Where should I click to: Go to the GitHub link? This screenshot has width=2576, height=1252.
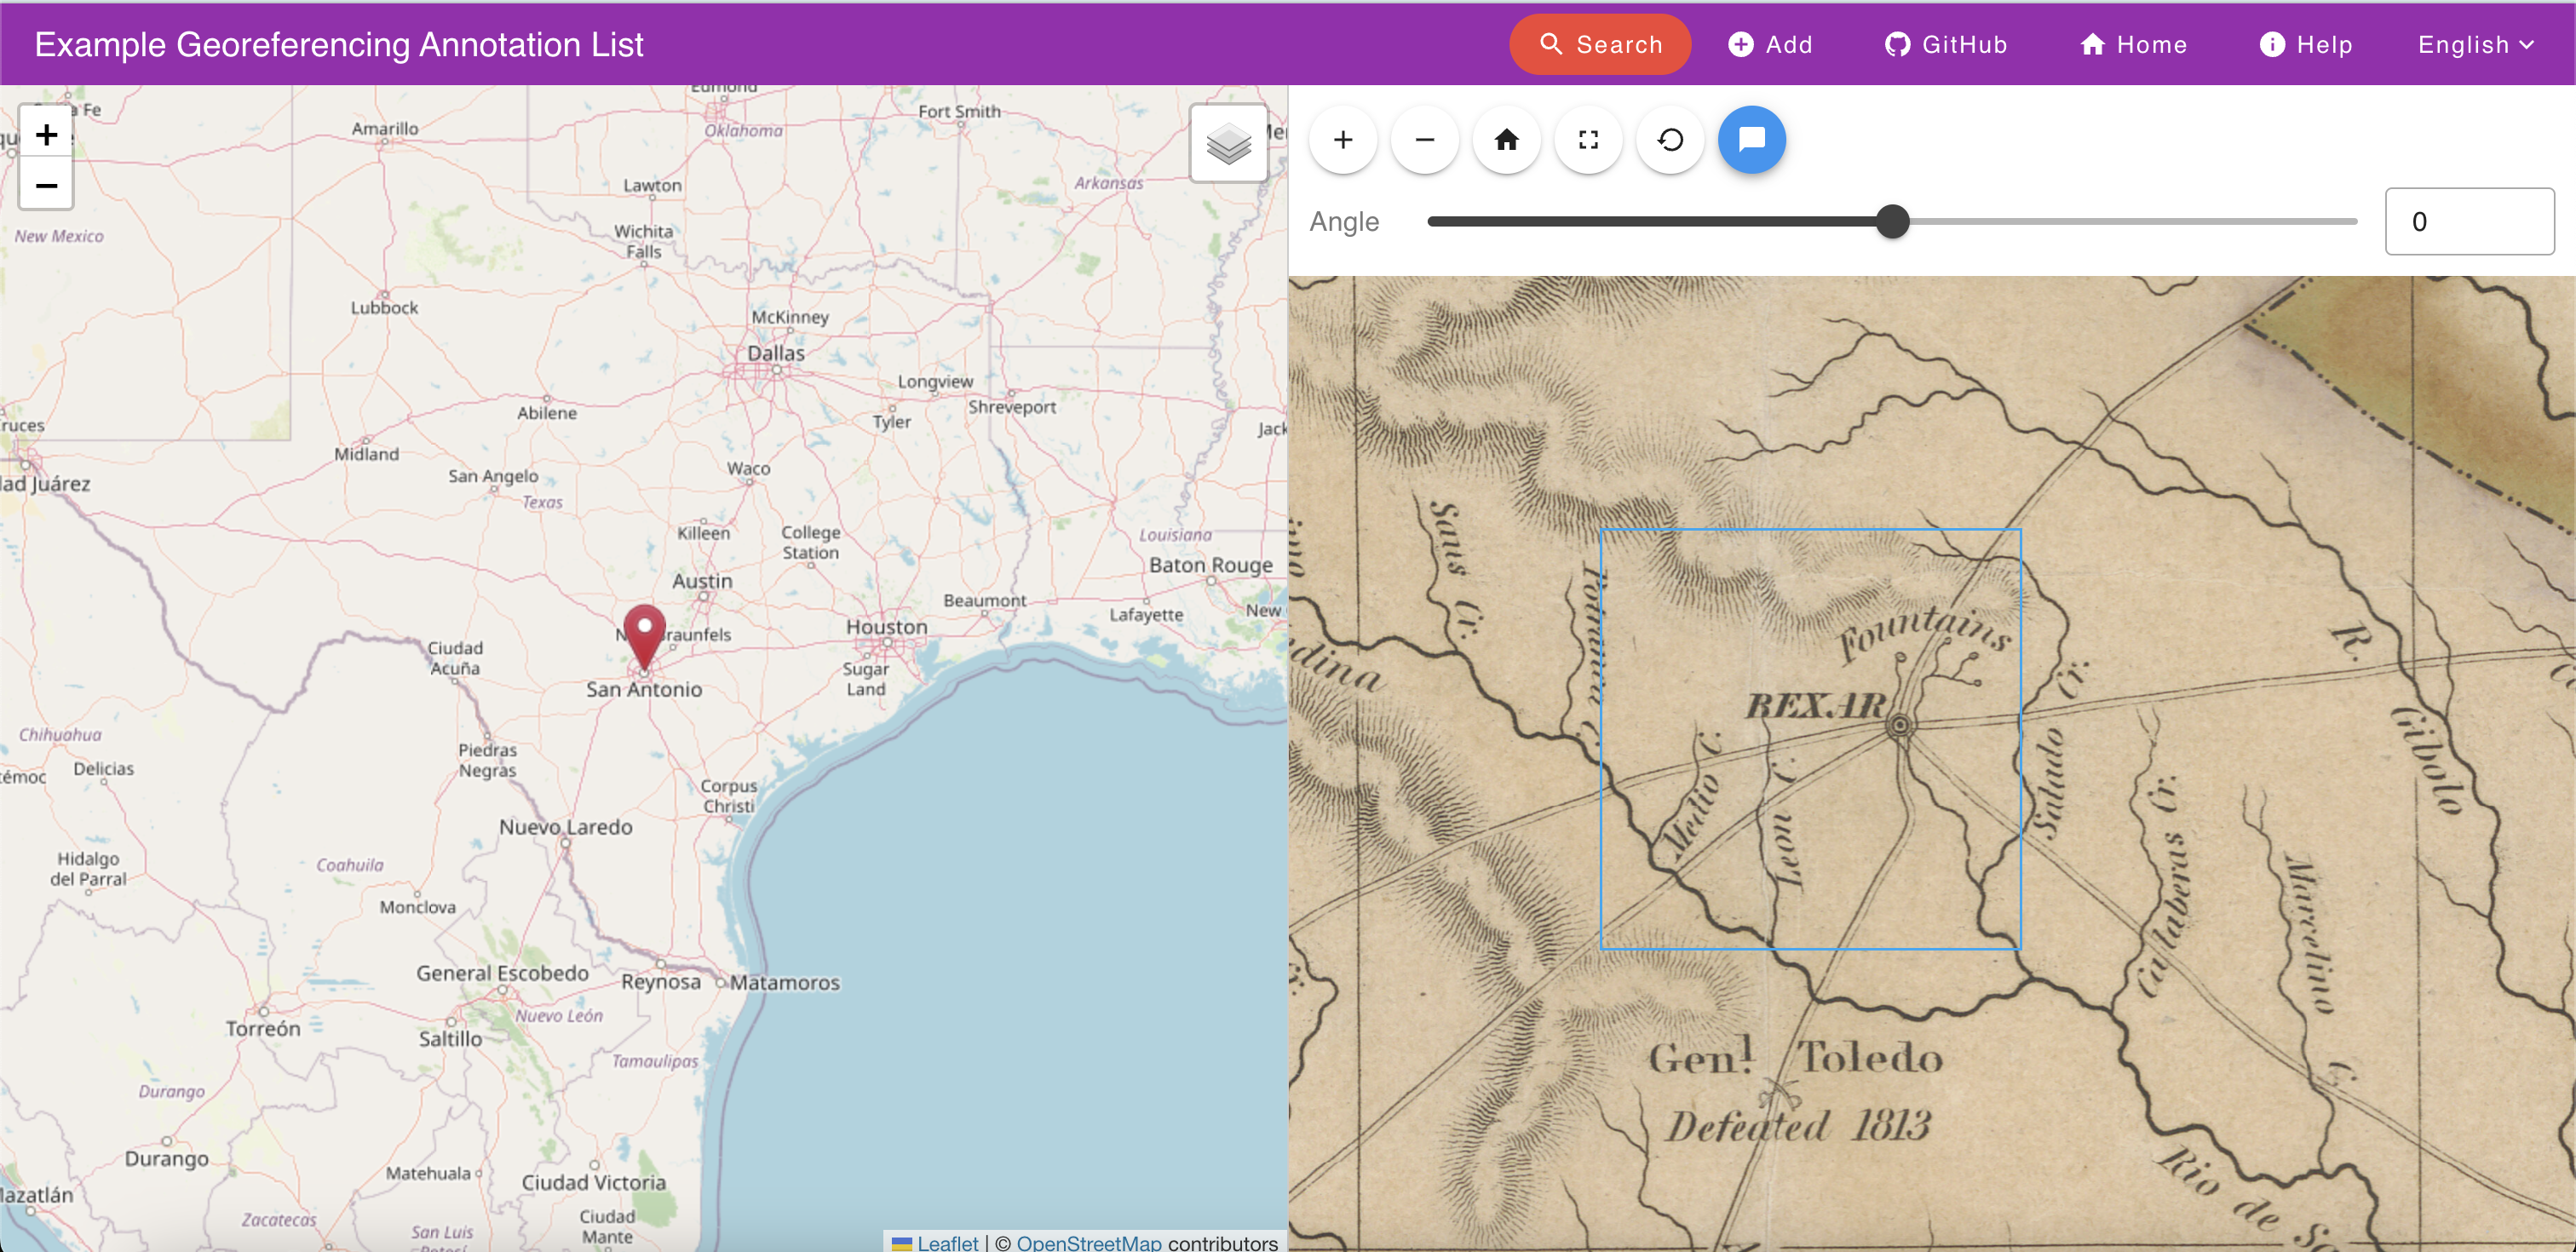click(1946, 45)
